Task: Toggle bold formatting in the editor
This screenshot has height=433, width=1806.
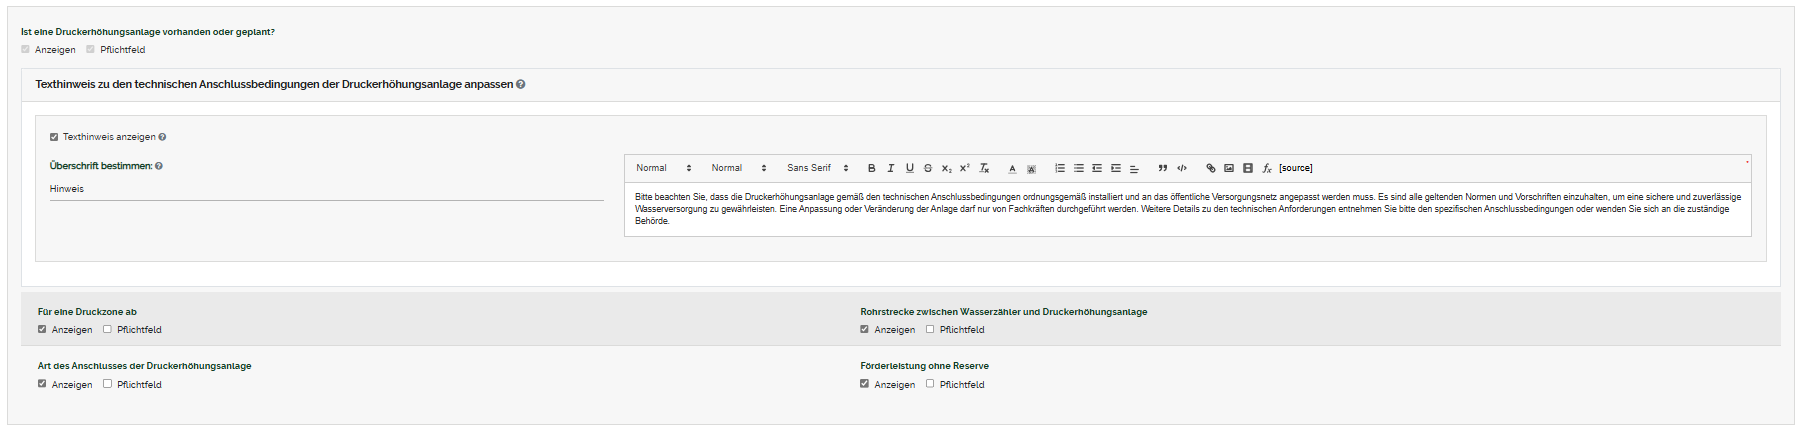Action: pos(871,168)
